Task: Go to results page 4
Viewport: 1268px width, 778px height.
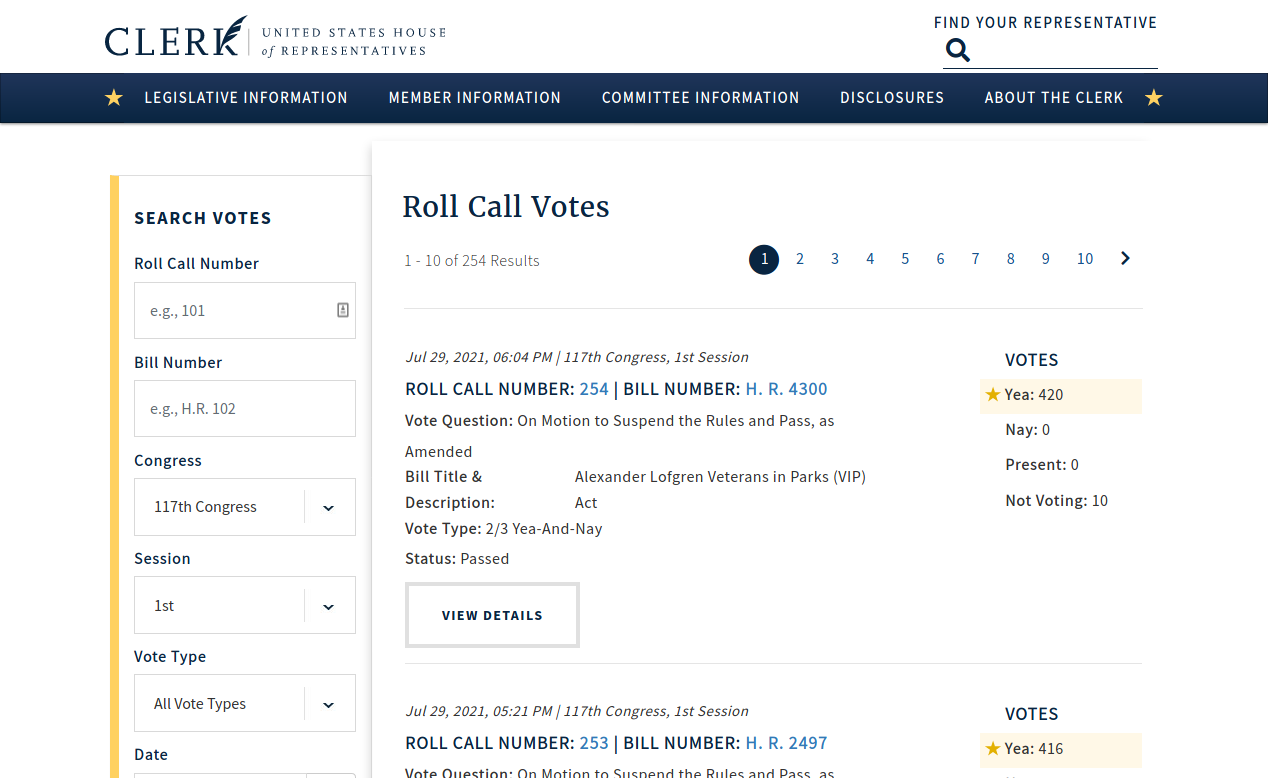Action: (870, 259)
